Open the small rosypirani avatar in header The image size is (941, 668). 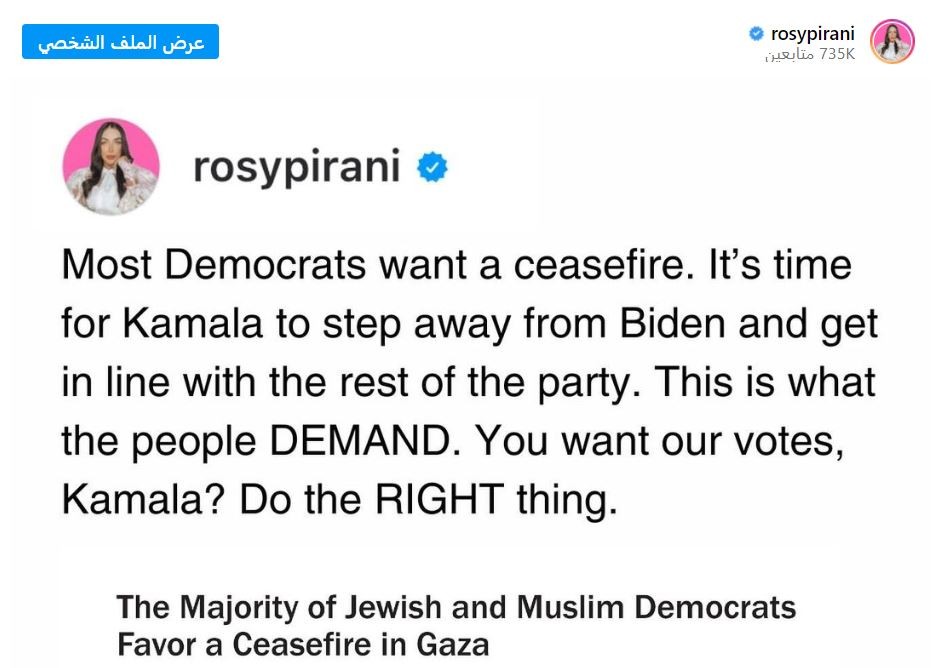pos(892,41)
